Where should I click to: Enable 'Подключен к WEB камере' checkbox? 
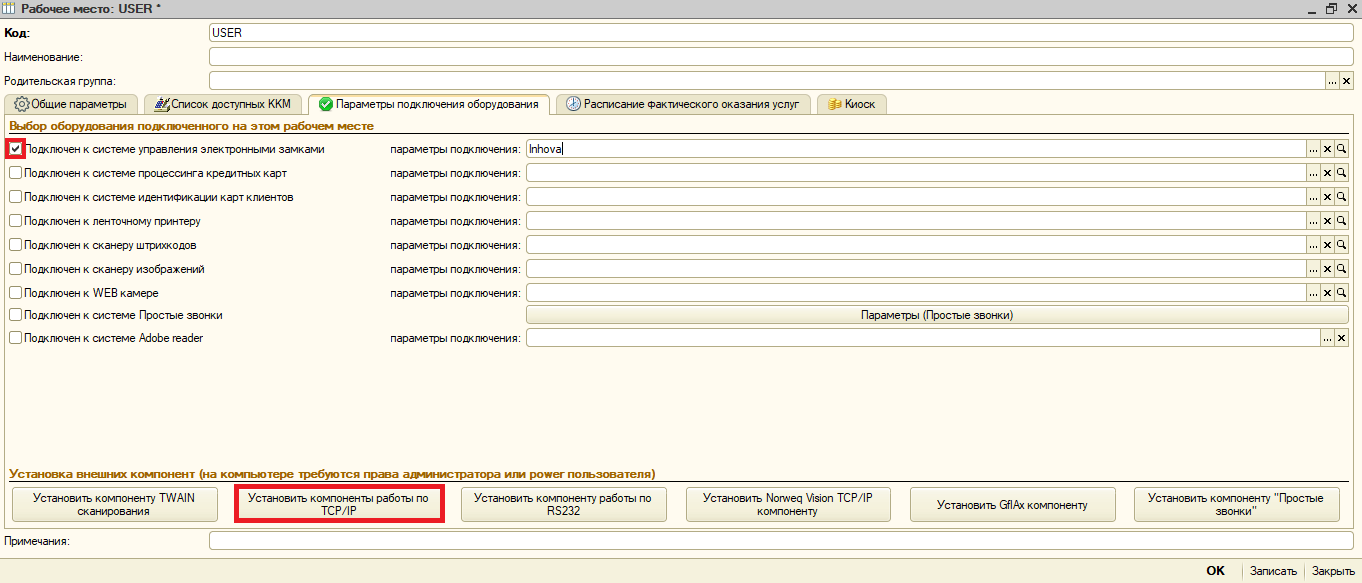click(x=15, y=293)
